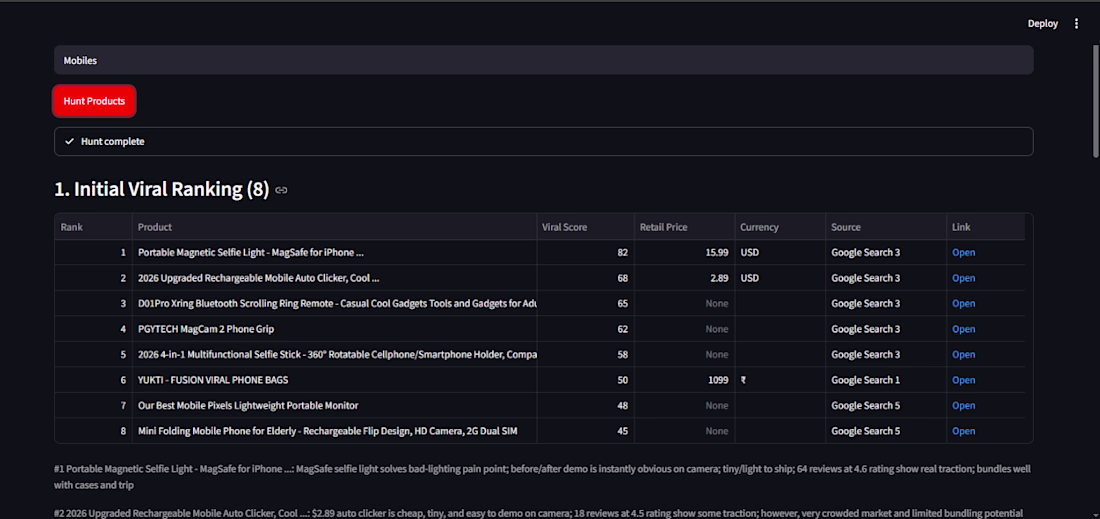
Task: Open the three-dot main menu
Action: (1076, 24)
